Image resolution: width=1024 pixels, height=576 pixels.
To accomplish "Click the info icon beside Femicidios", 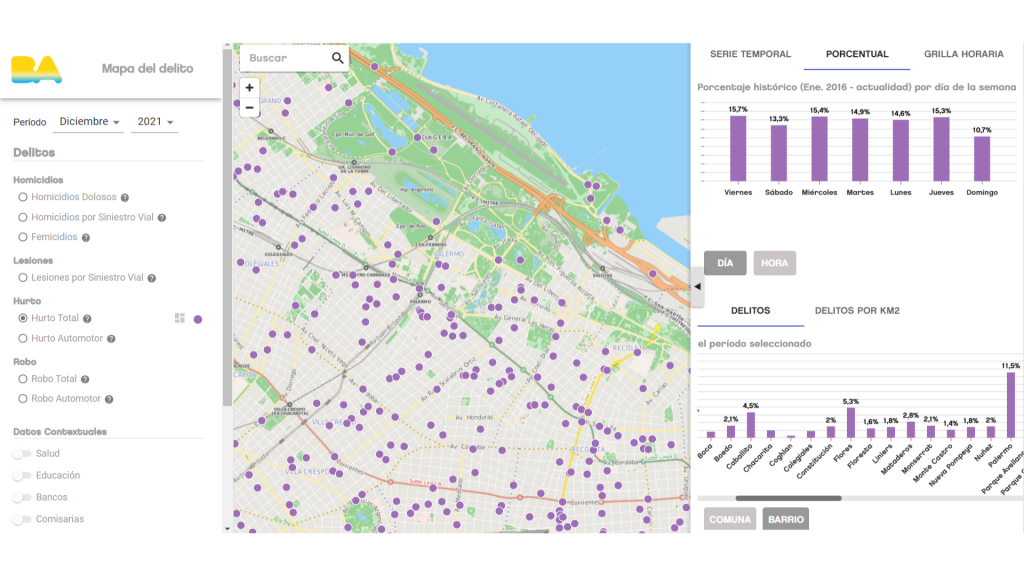I will tap(86, 238).
